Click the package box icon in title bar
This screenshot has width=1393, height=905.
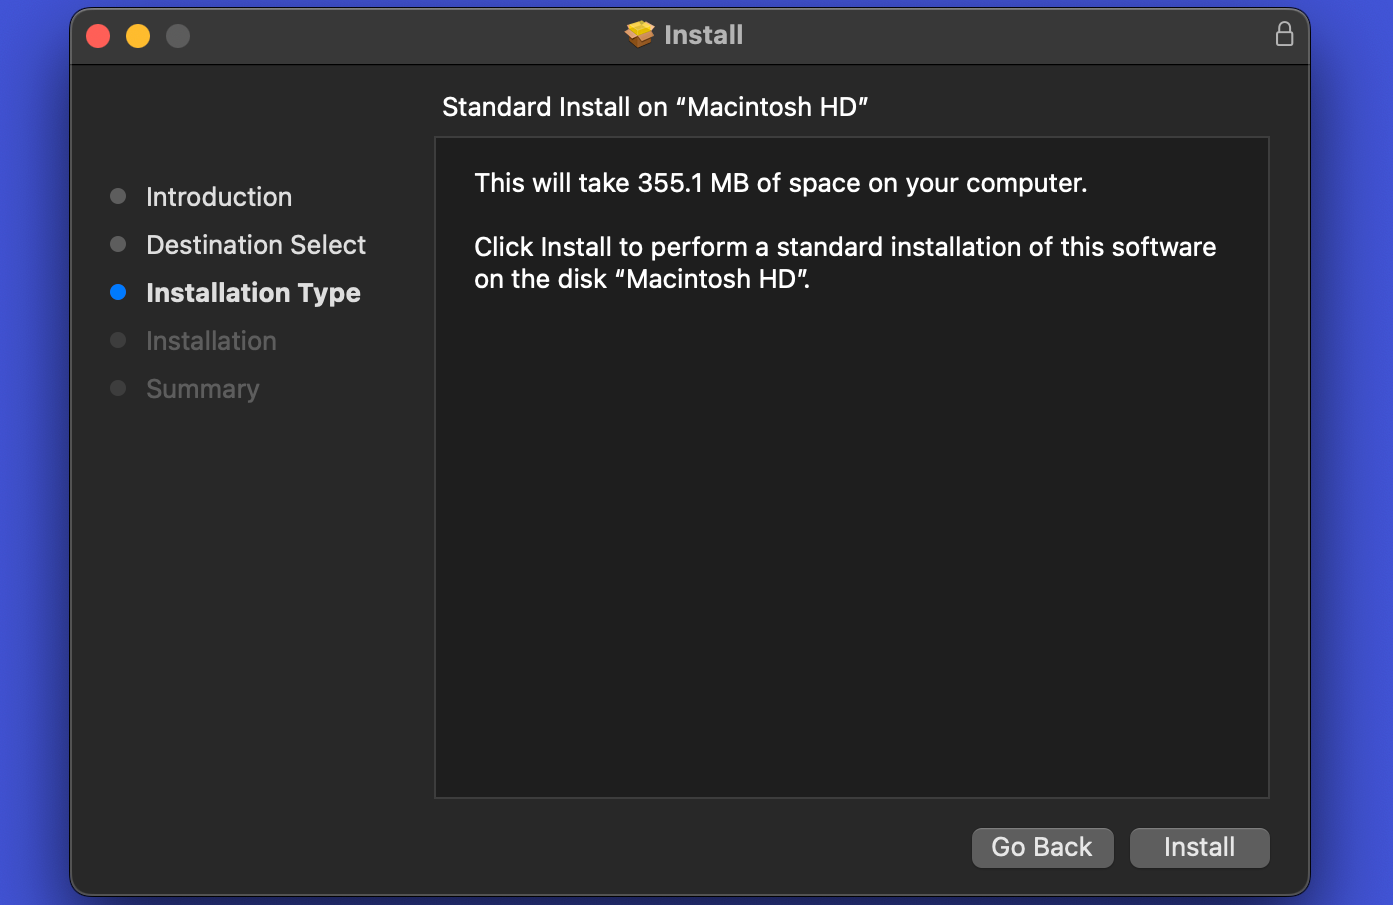(640, 35)
